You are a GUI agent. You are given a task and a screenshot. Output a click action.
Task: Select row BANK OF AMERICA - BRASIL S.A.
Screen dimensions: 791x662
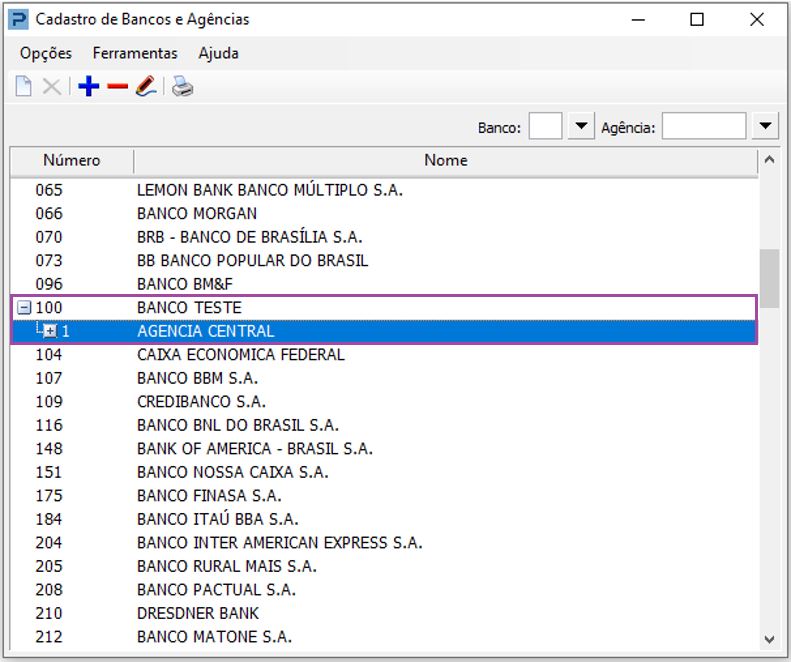point(384,449)
